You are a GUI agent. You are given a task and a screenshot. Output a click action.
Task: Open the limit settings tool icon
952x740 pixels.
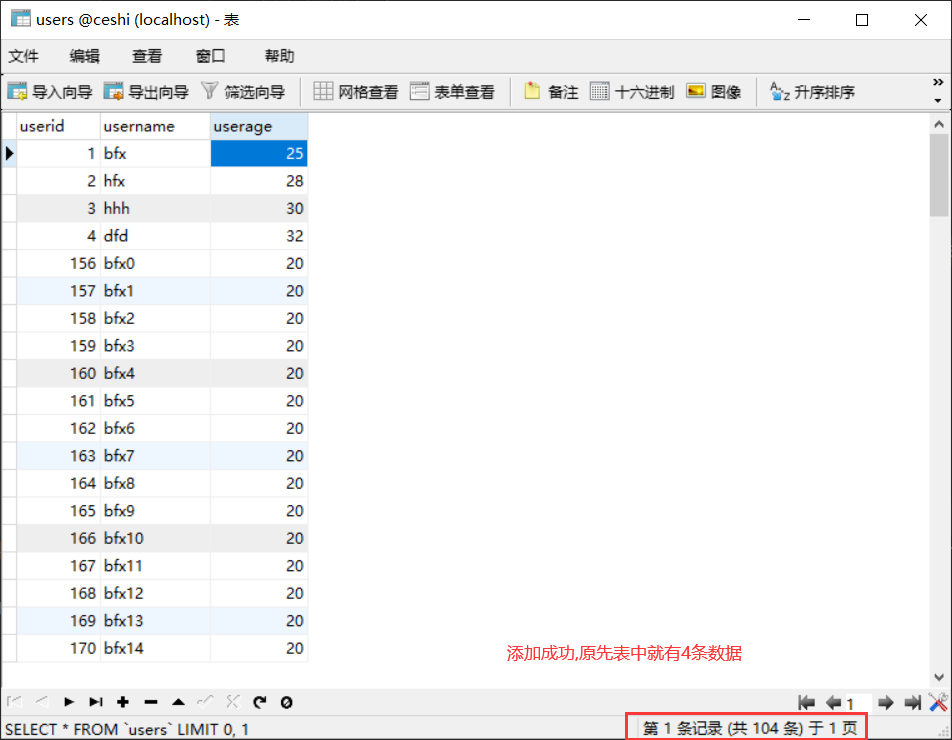[x=938, y=702]
